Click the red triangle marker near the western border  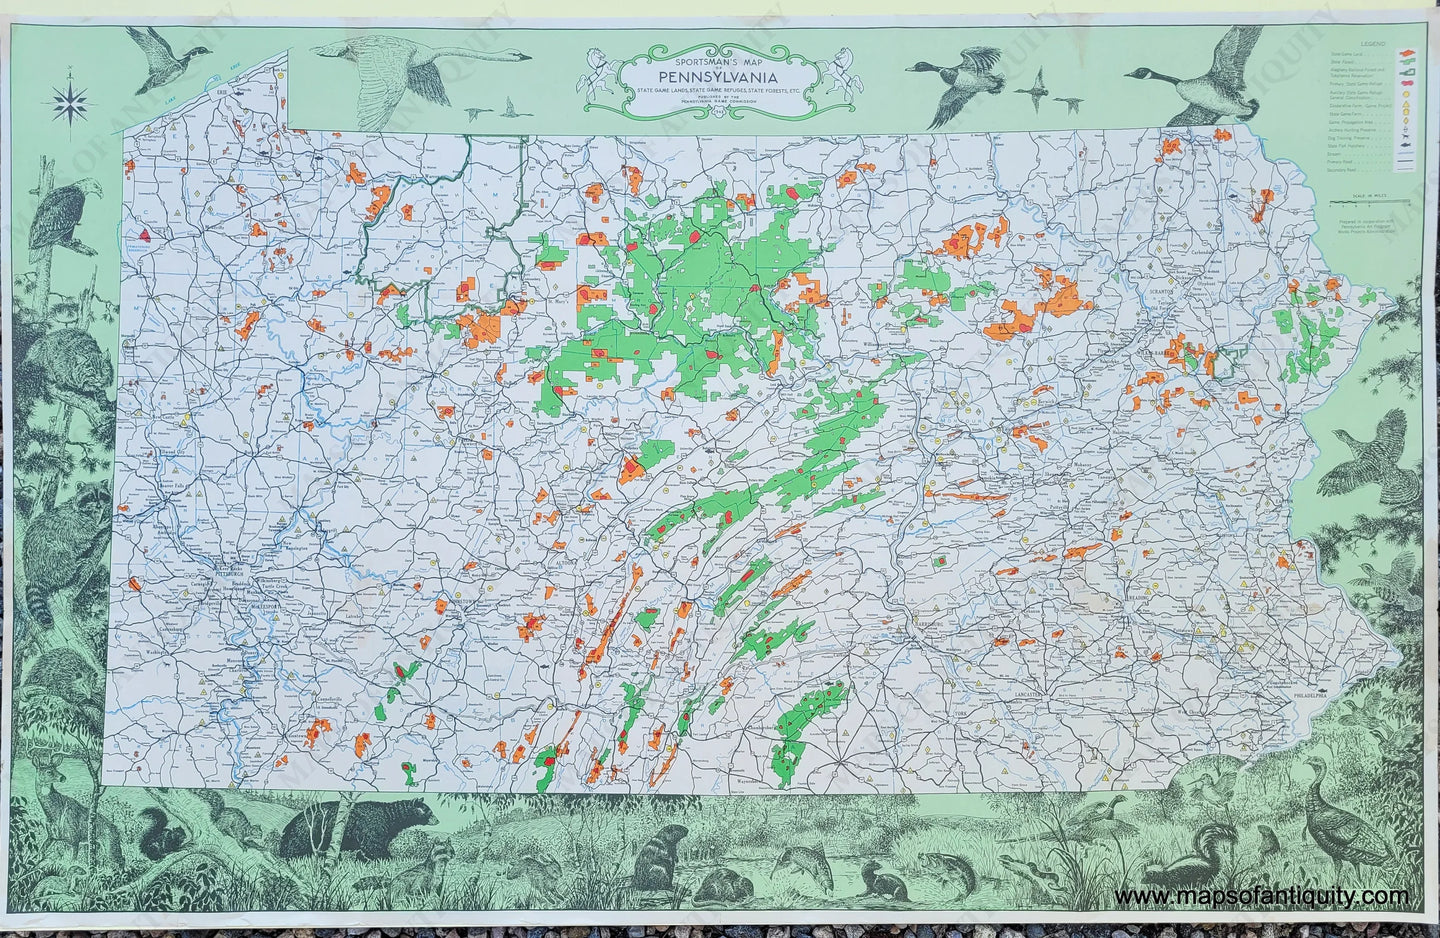[x=145, y=236]
